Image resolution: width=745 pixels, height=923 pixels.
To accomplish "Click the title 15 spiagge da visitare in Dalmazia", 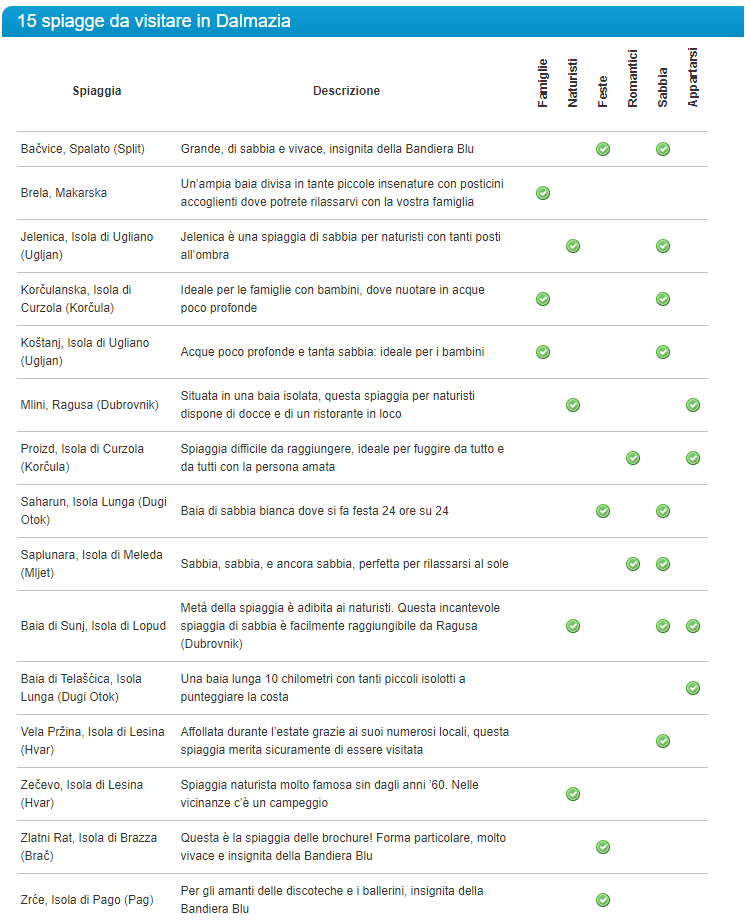I will (x=154, y=20).
